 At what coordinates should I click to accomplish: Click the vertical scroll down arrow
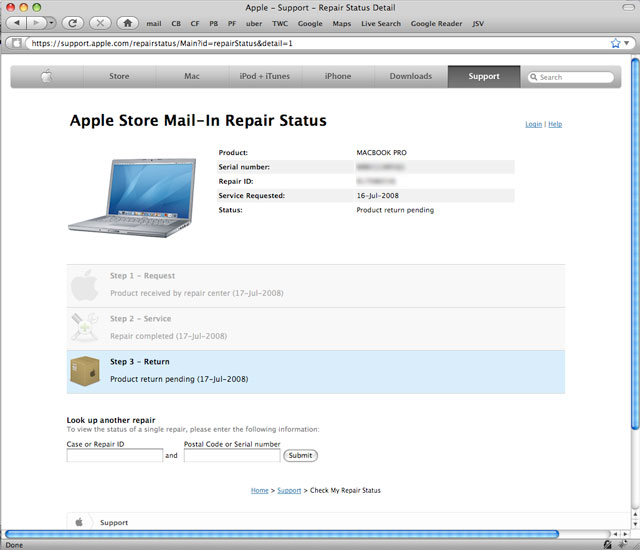(x=635, y=524)
